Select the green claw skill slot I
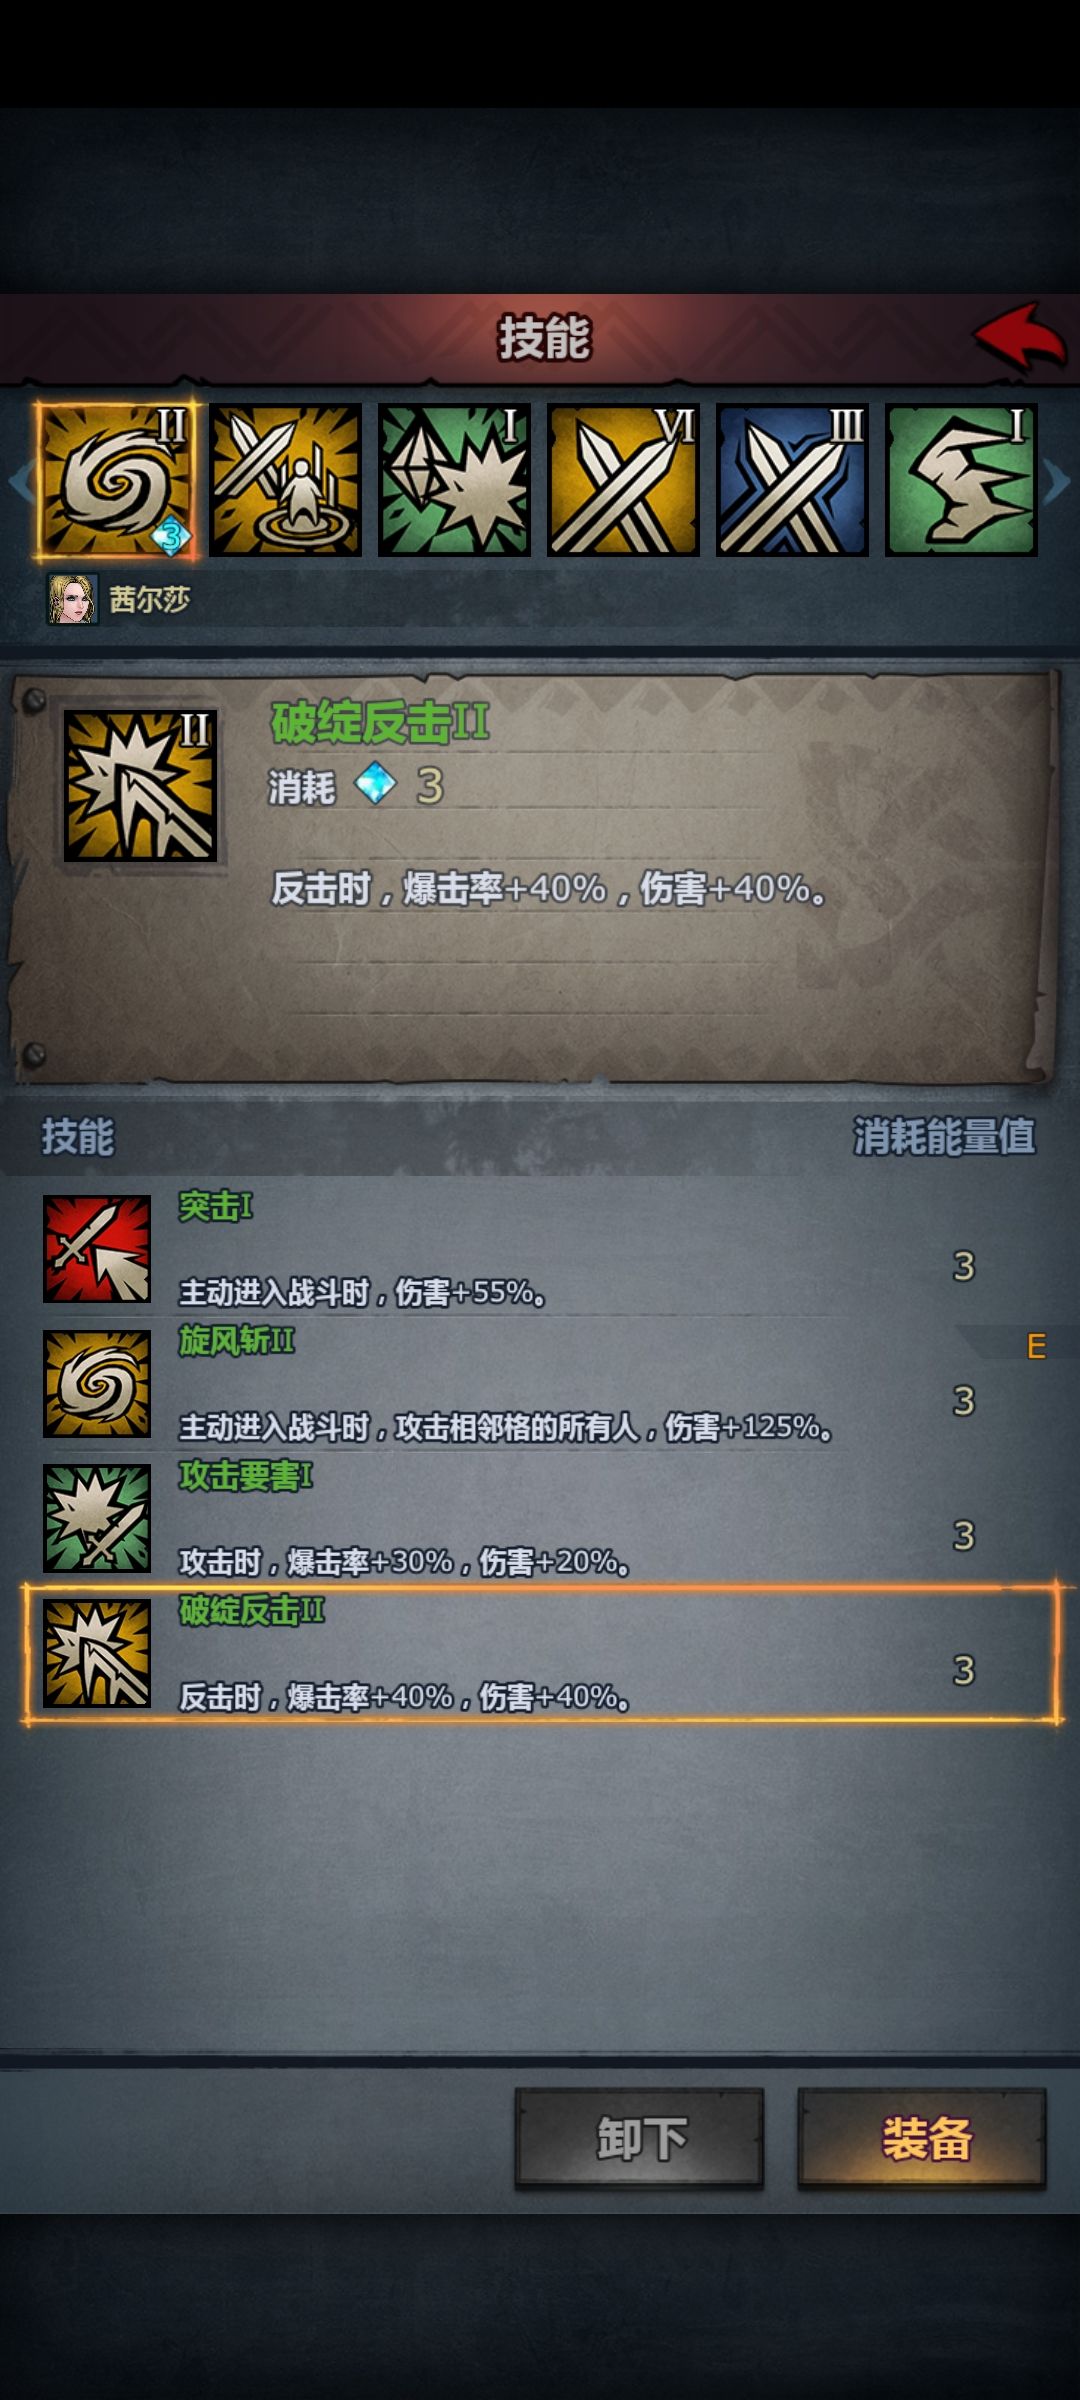This screenshot has width=1080, height=2400. click(x=961, y=480)
